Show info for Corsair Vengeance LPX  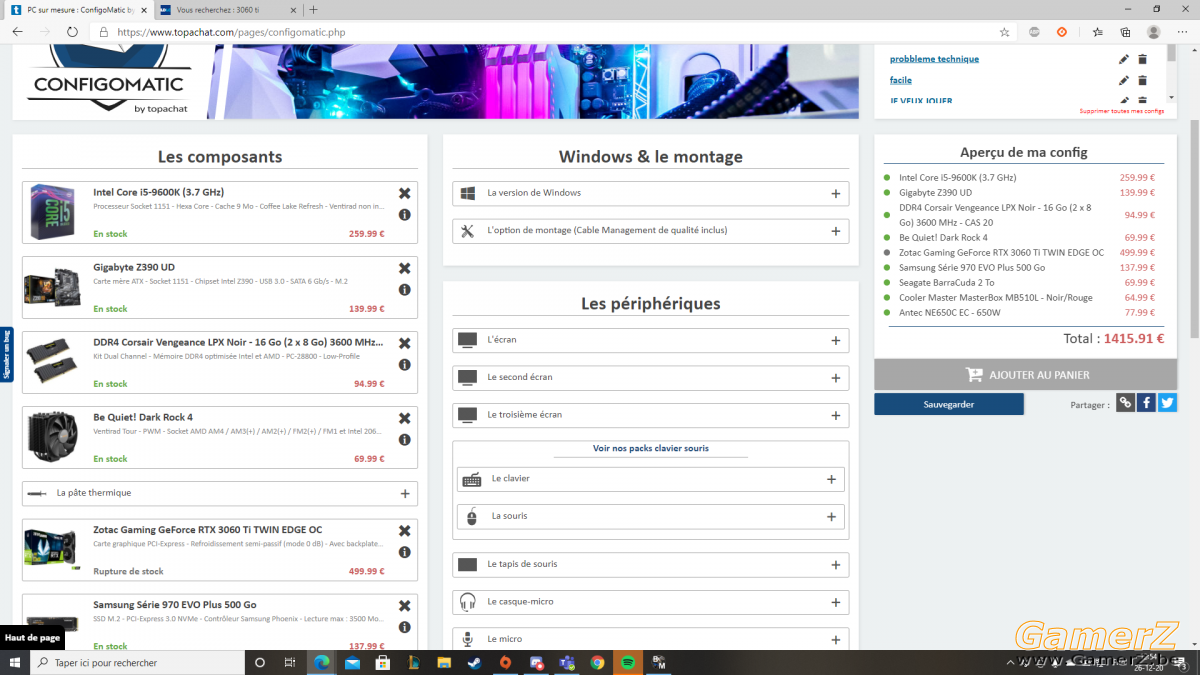click(x=404, y=365)
